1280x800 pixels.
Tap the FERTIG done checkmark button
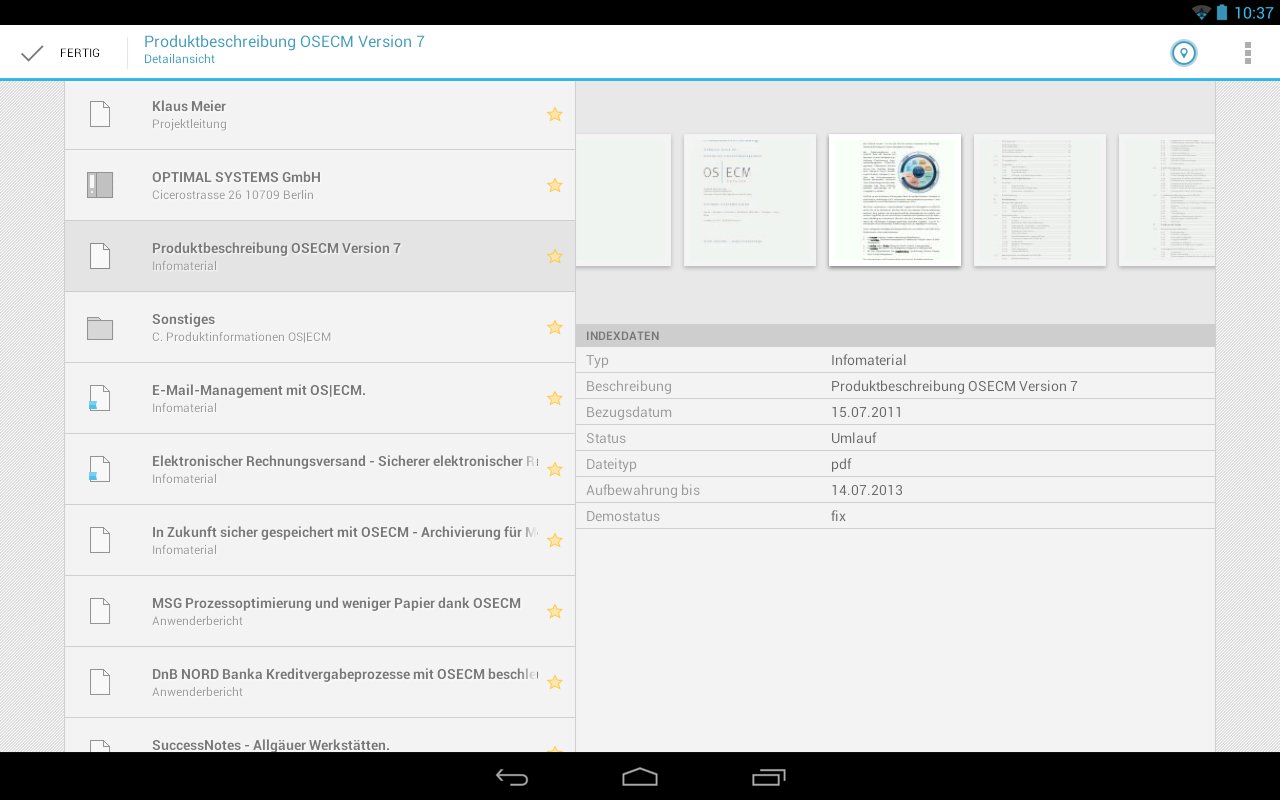pos(60,53)
